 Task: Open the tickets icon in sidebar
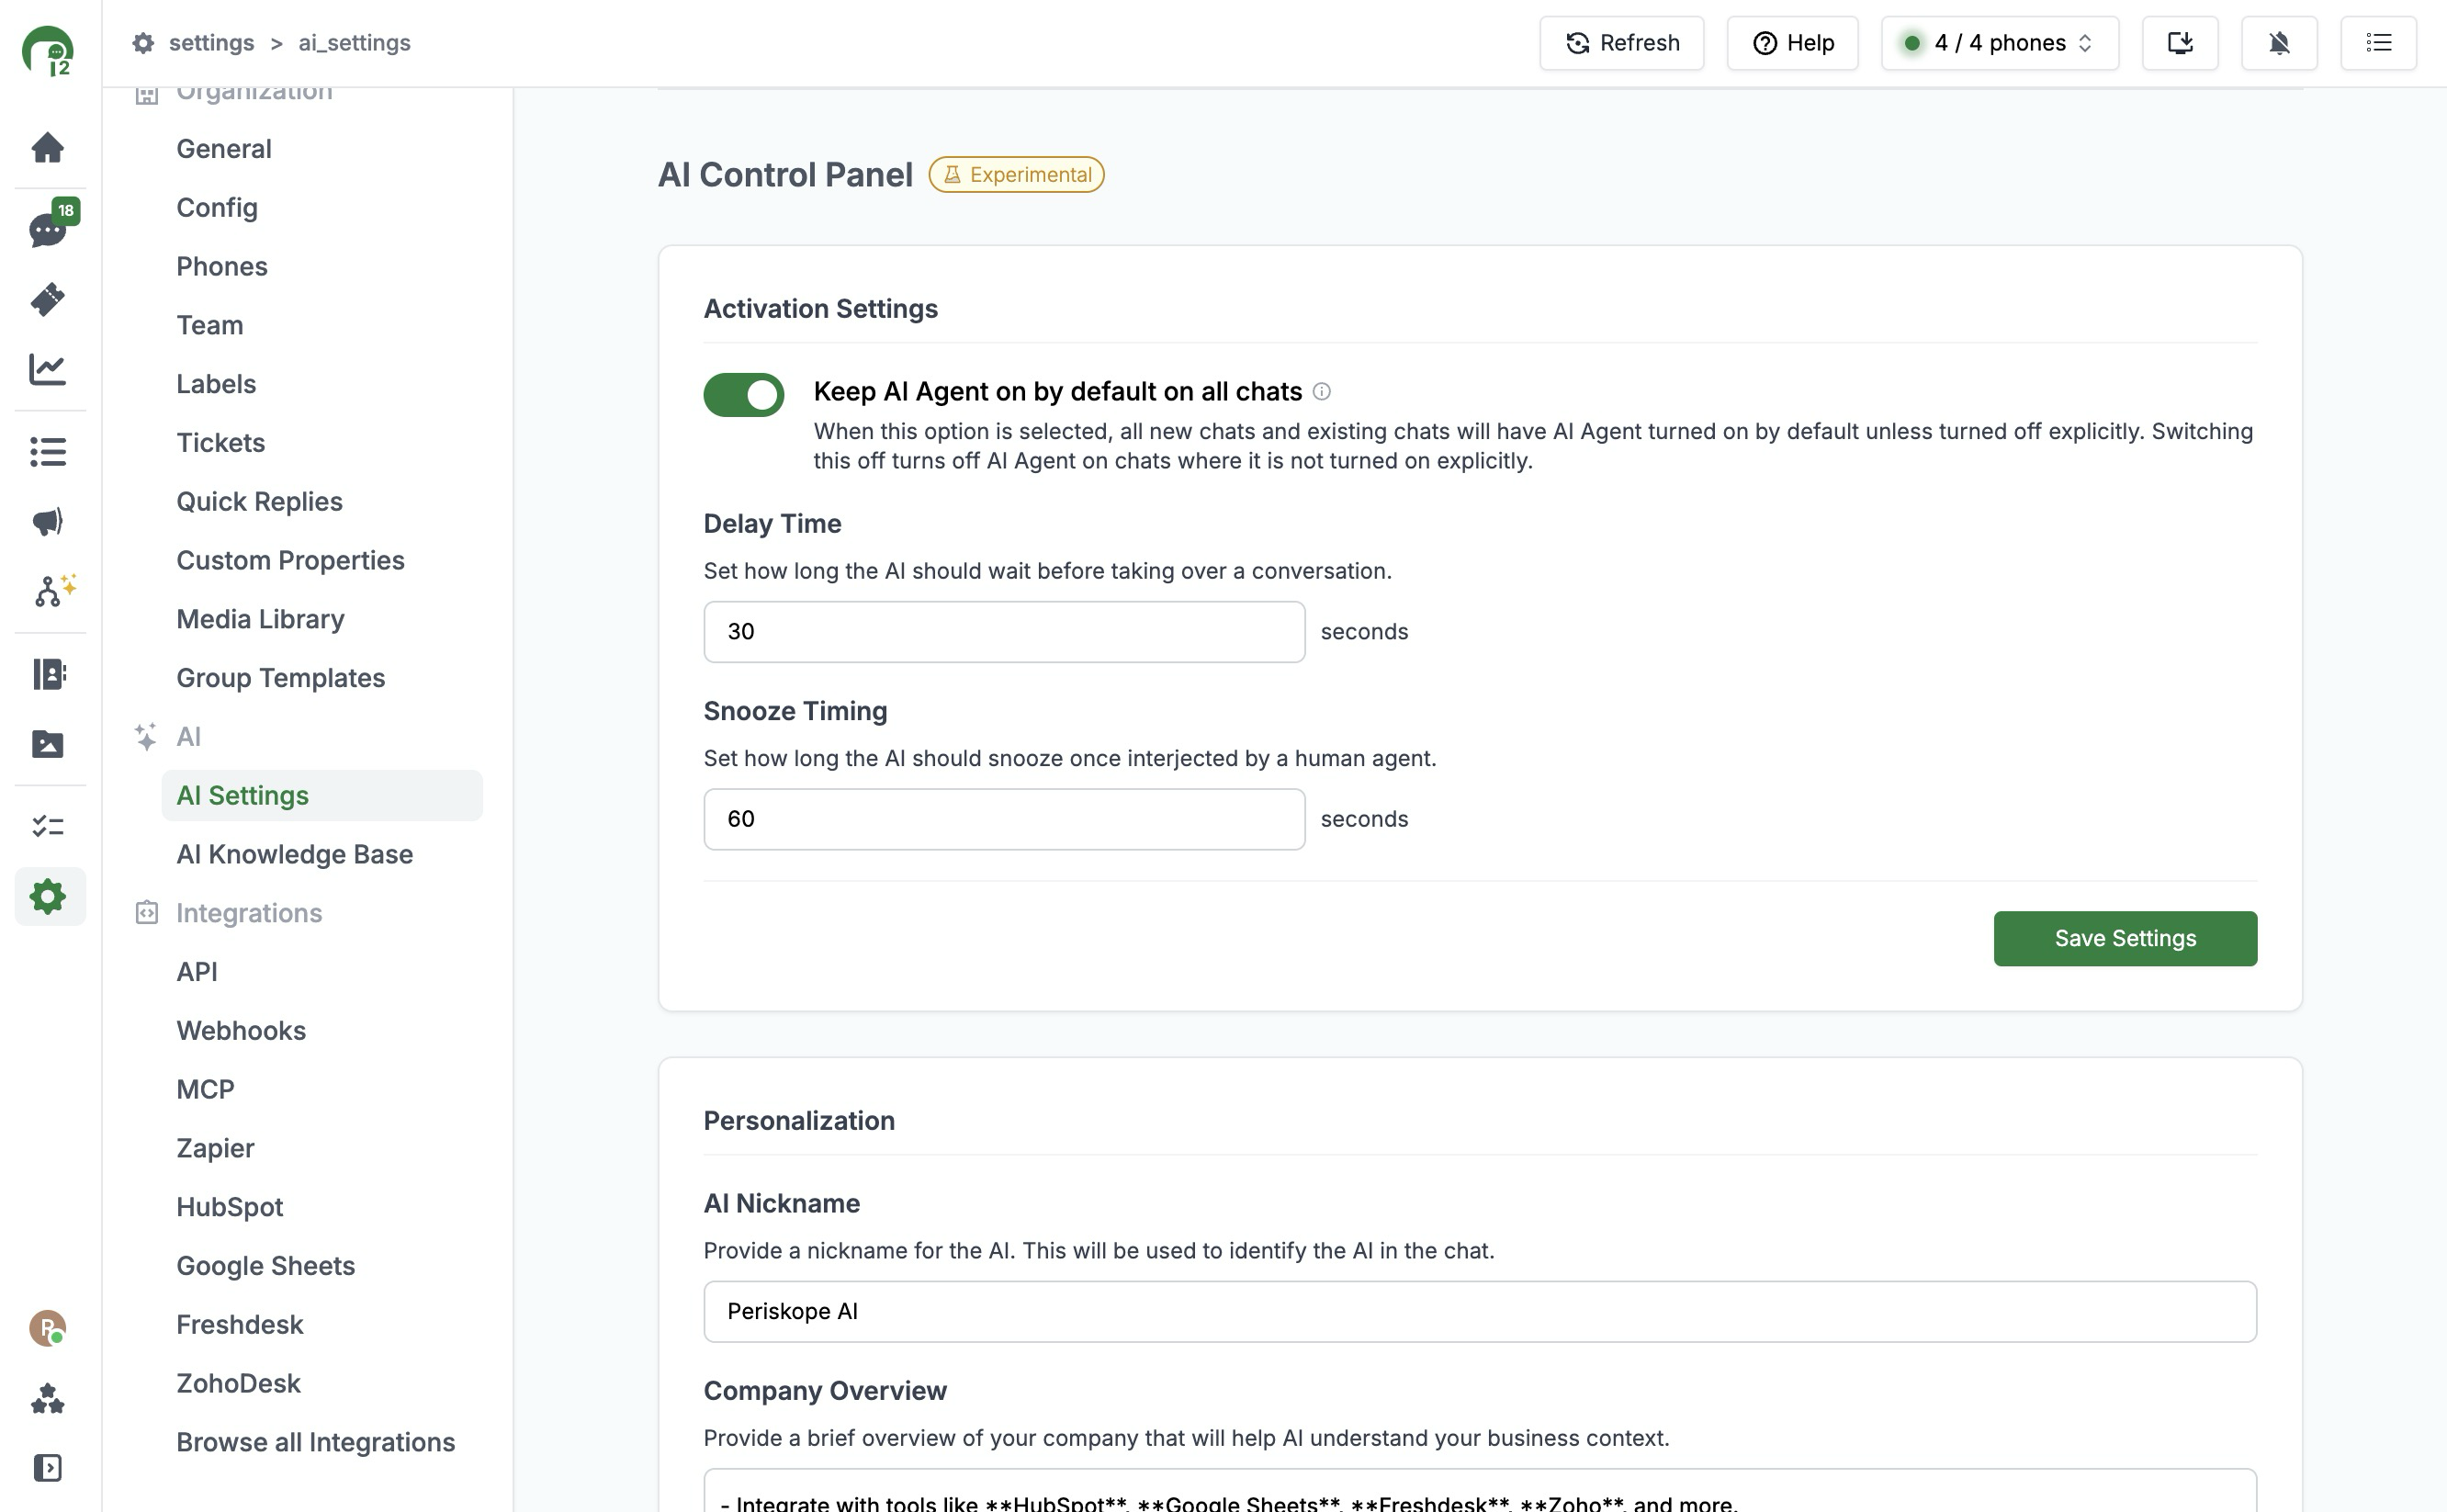(x=48, y=299)
